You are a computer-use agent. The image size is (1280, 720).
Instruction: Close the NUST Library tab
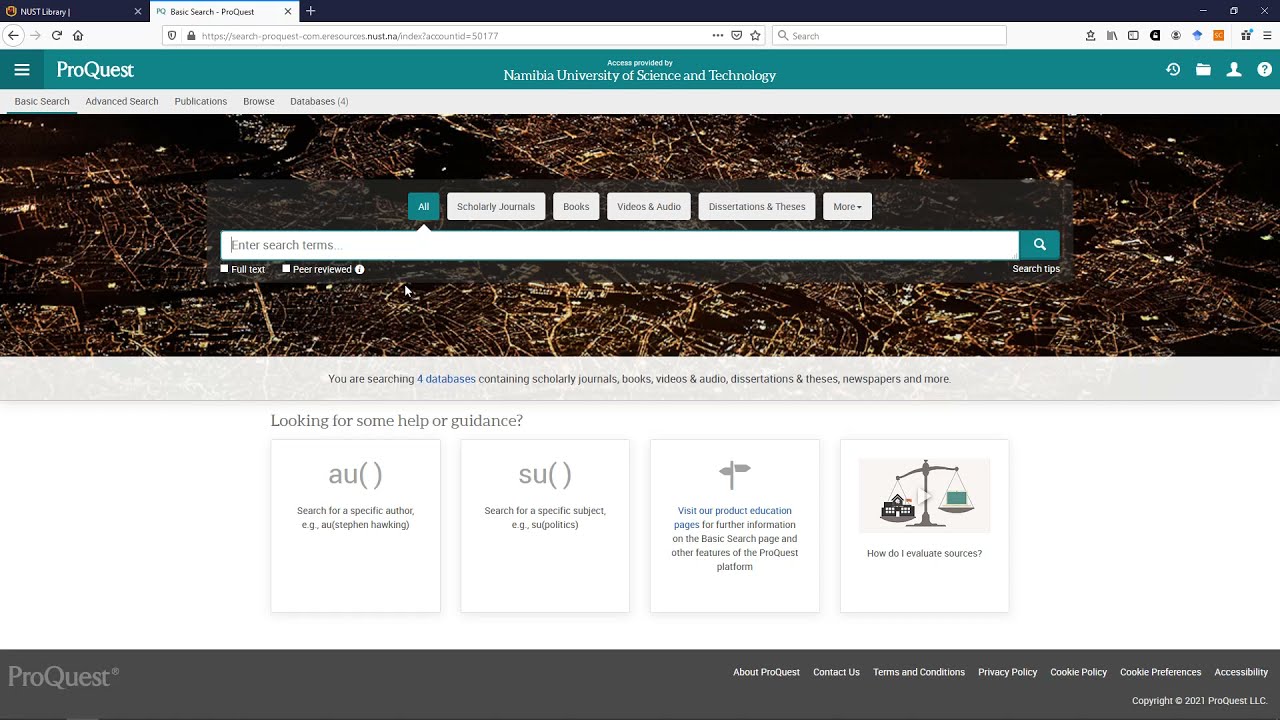tap(138, 11)
